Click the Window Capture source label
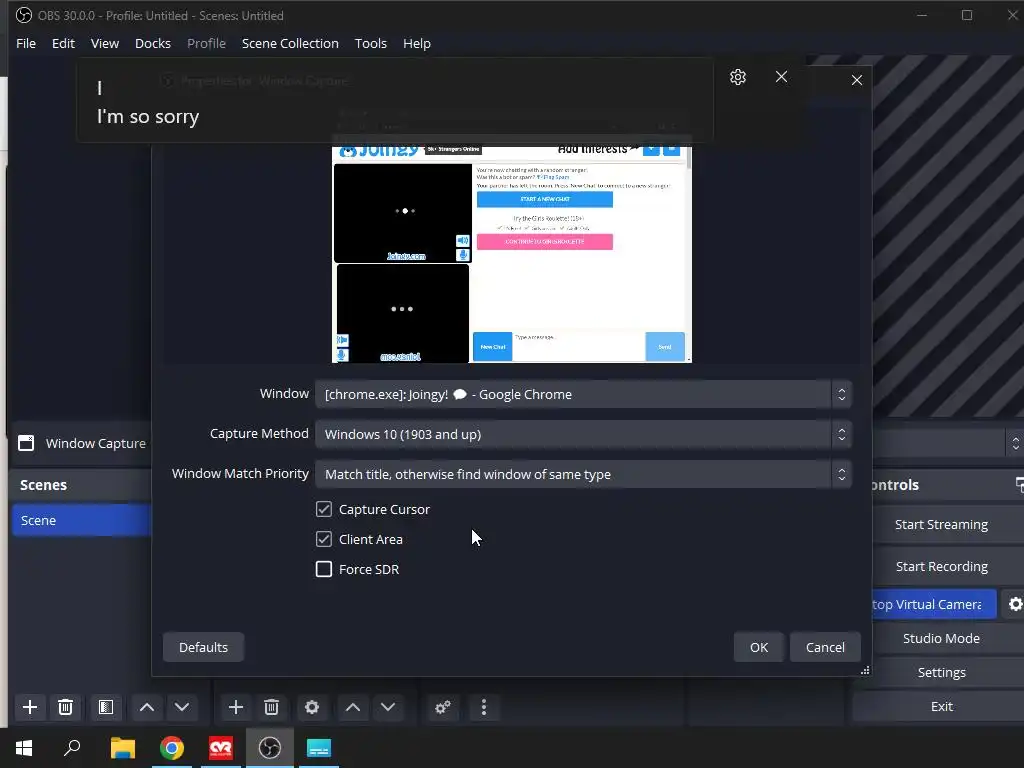Screen dimensions: 1024x768 [x=96, y=443]
